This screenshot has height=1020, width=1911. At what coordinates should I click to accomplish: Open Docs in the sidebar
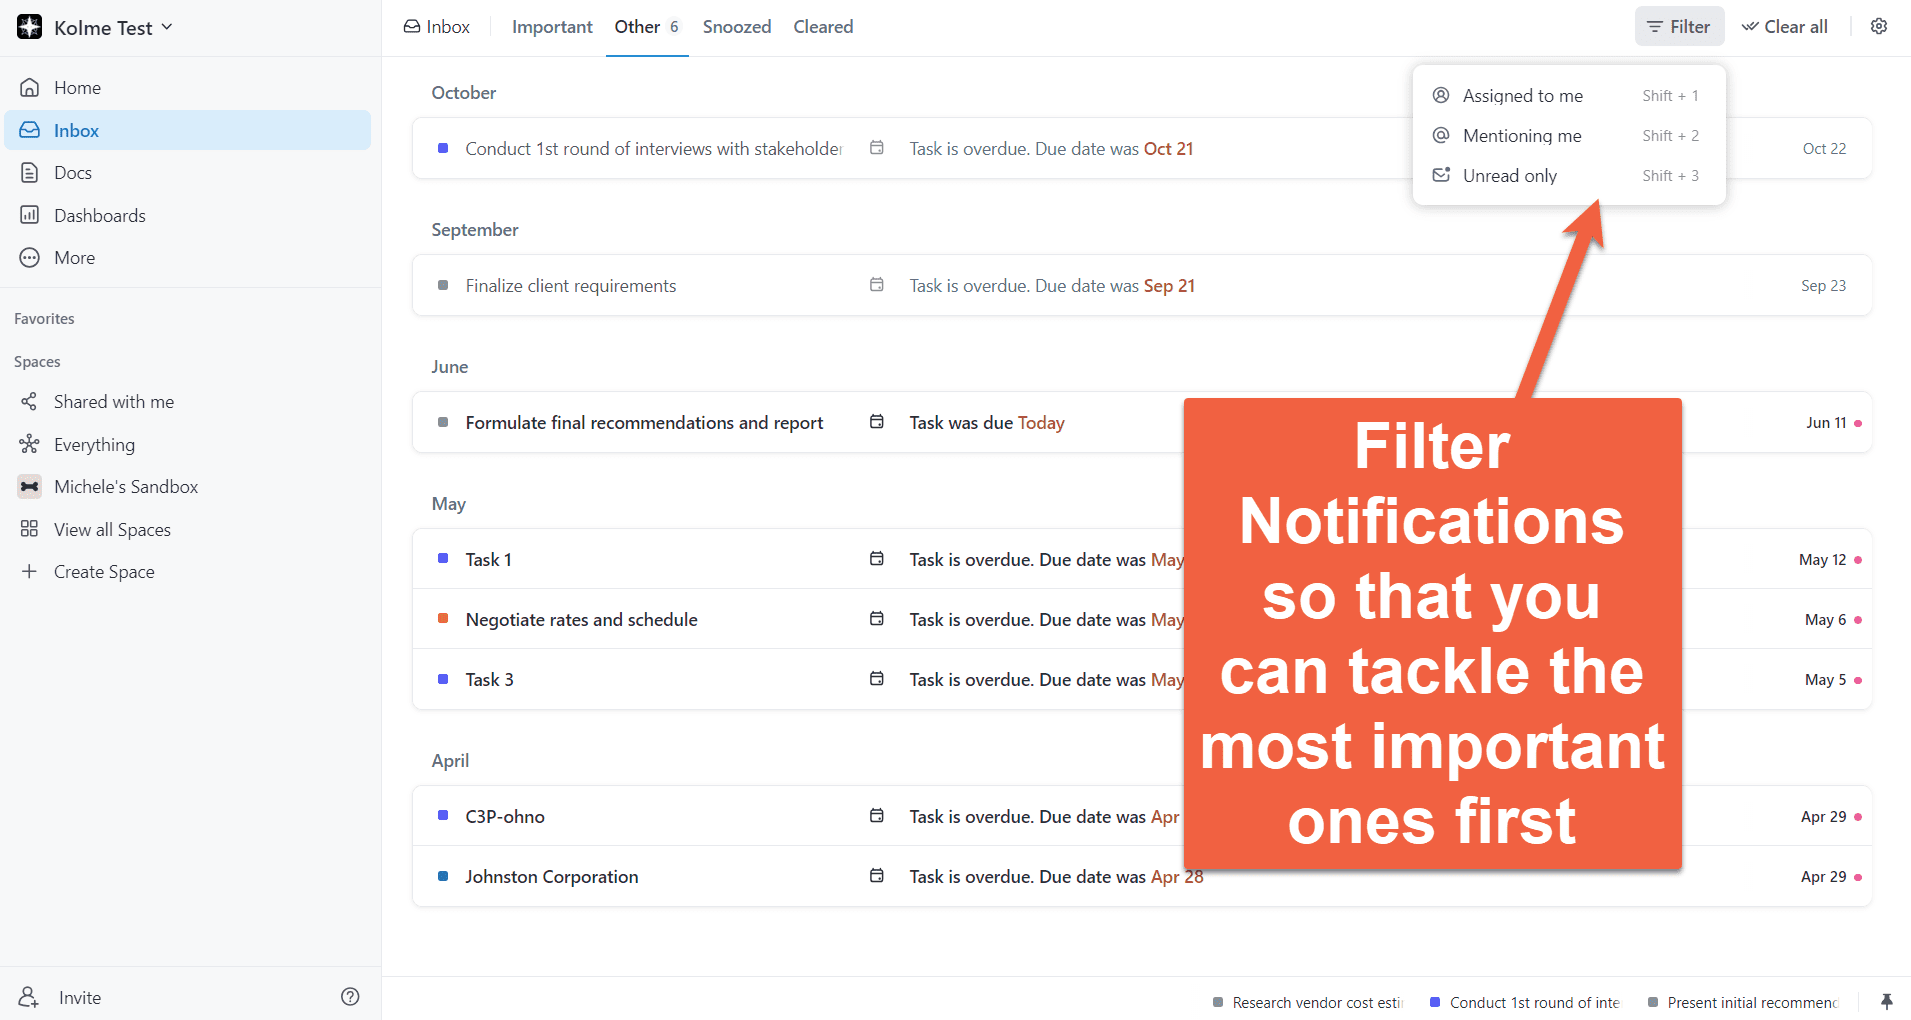pyautogui.click(x=72, y=173)
